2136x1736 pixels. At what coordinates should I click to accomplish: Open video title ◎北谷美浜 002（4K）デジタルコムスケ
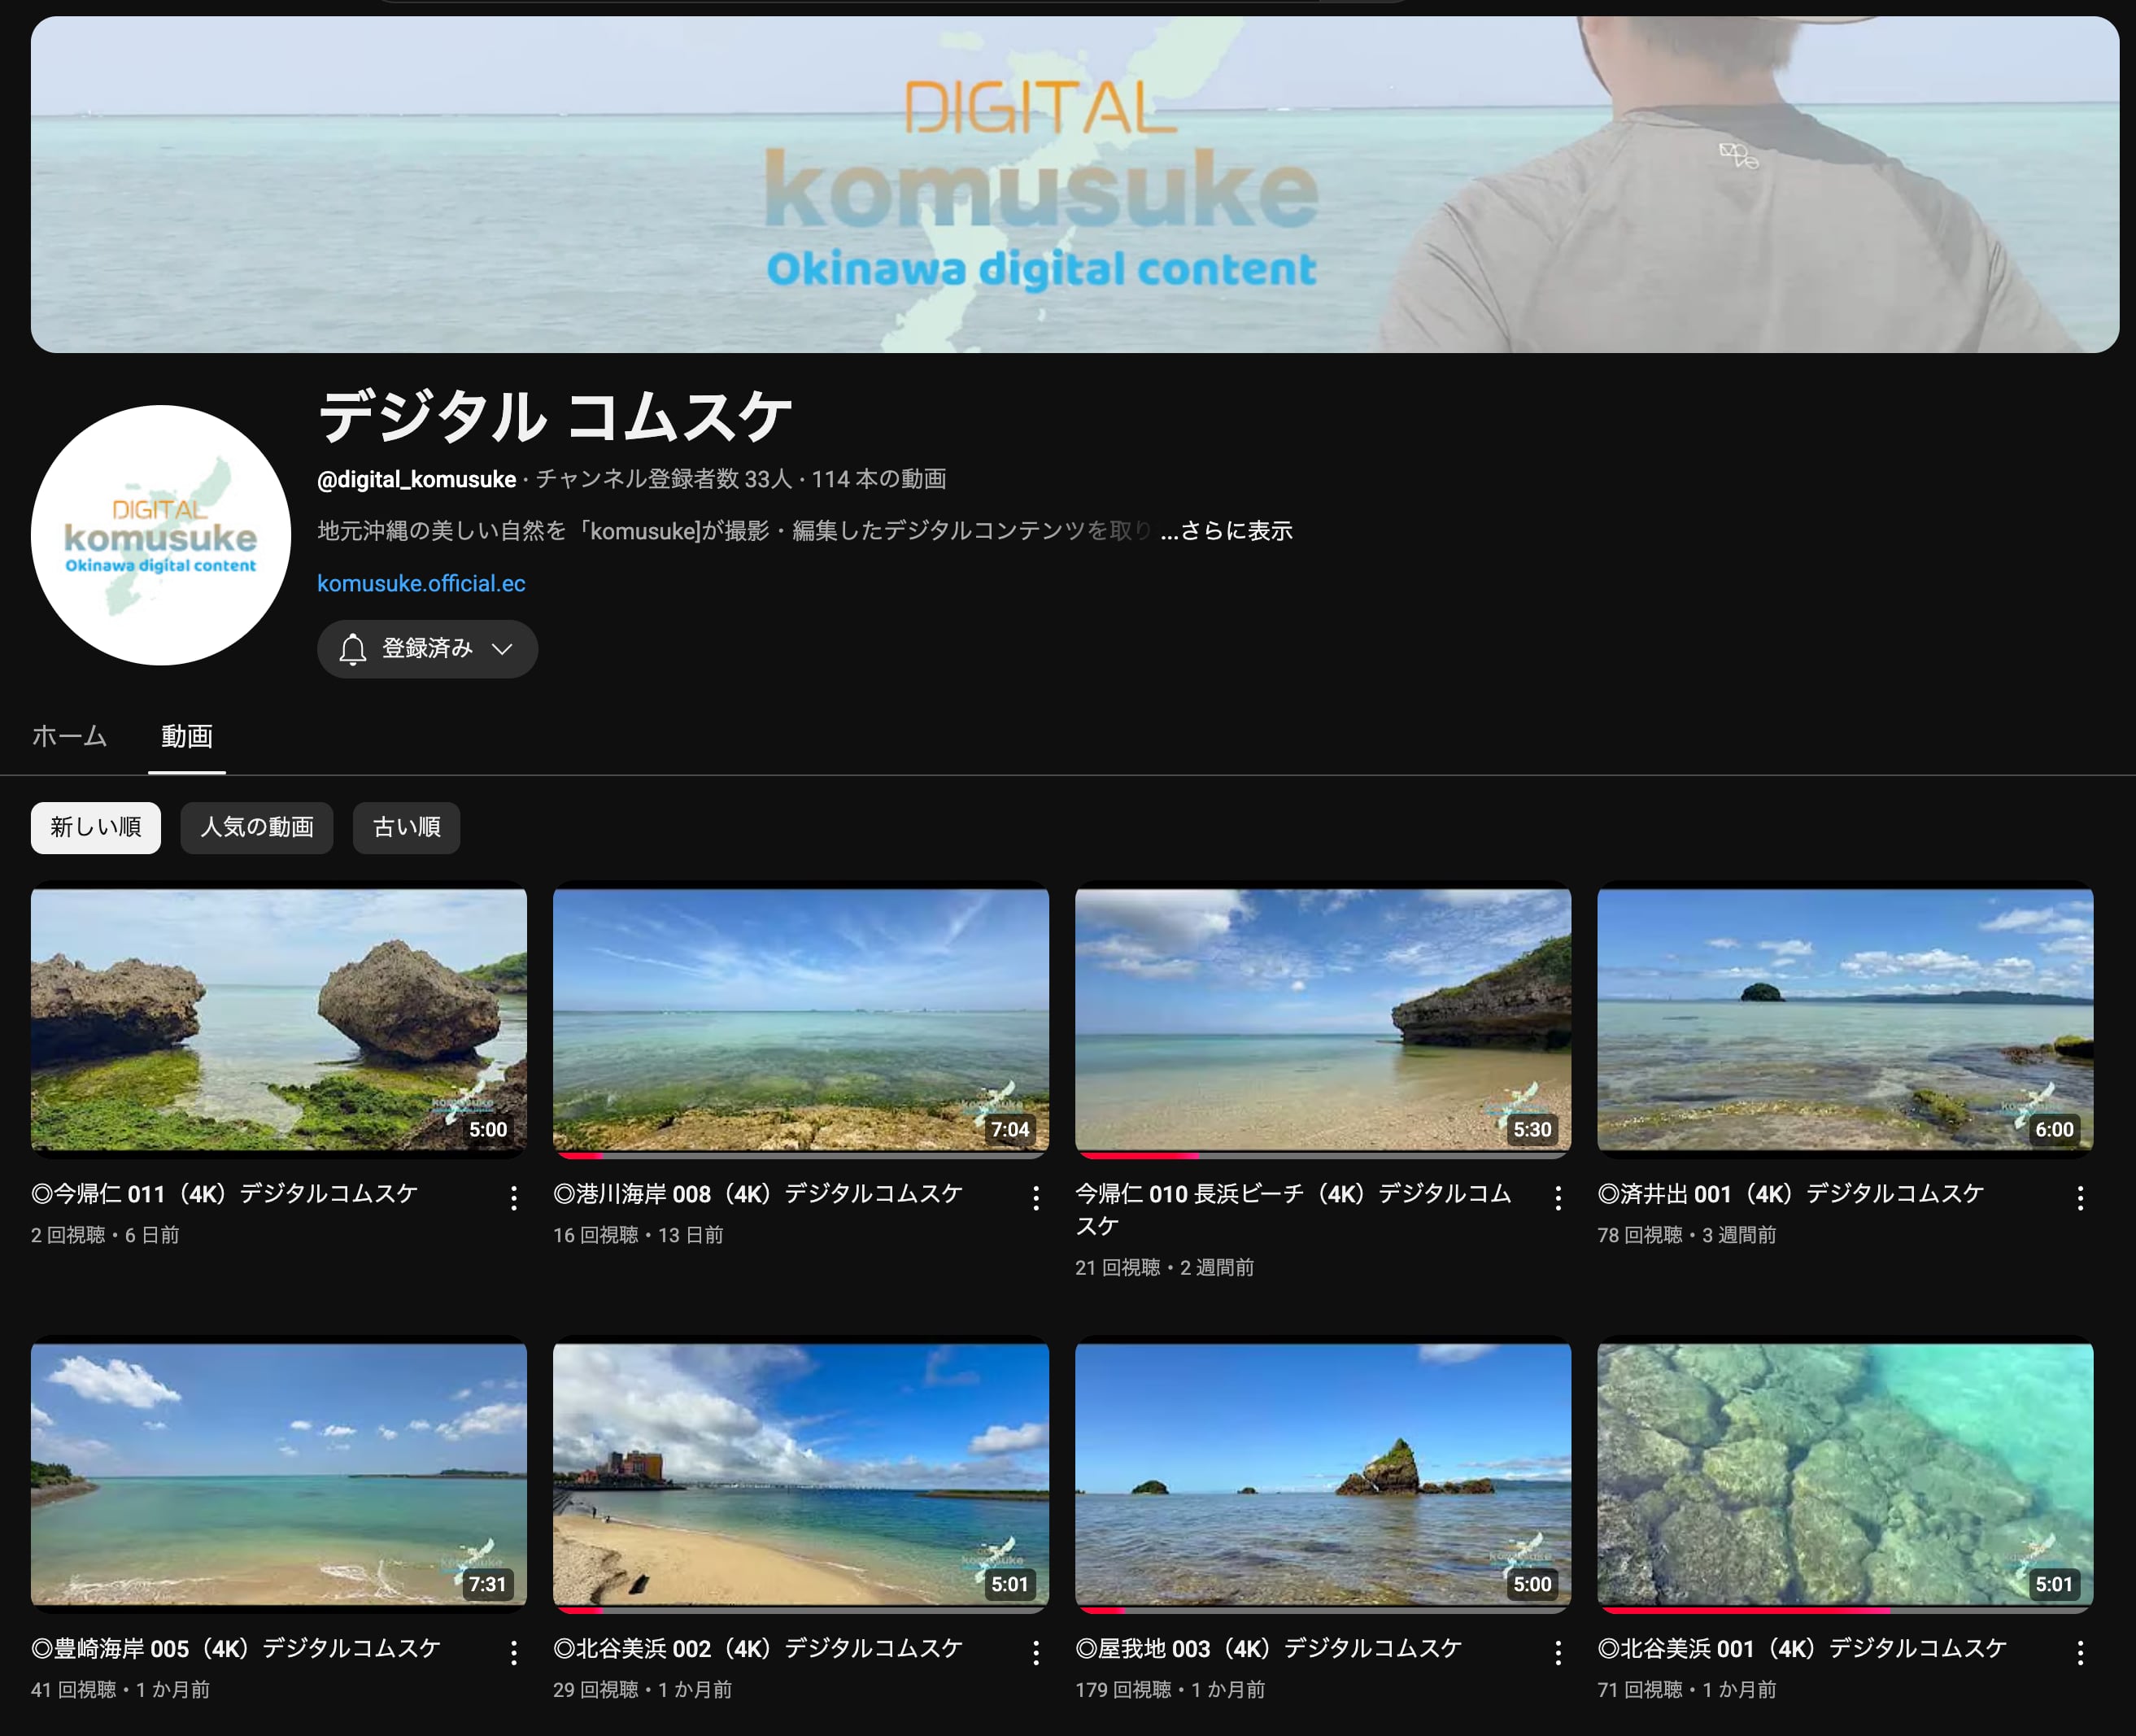[x=758, y=1648]
